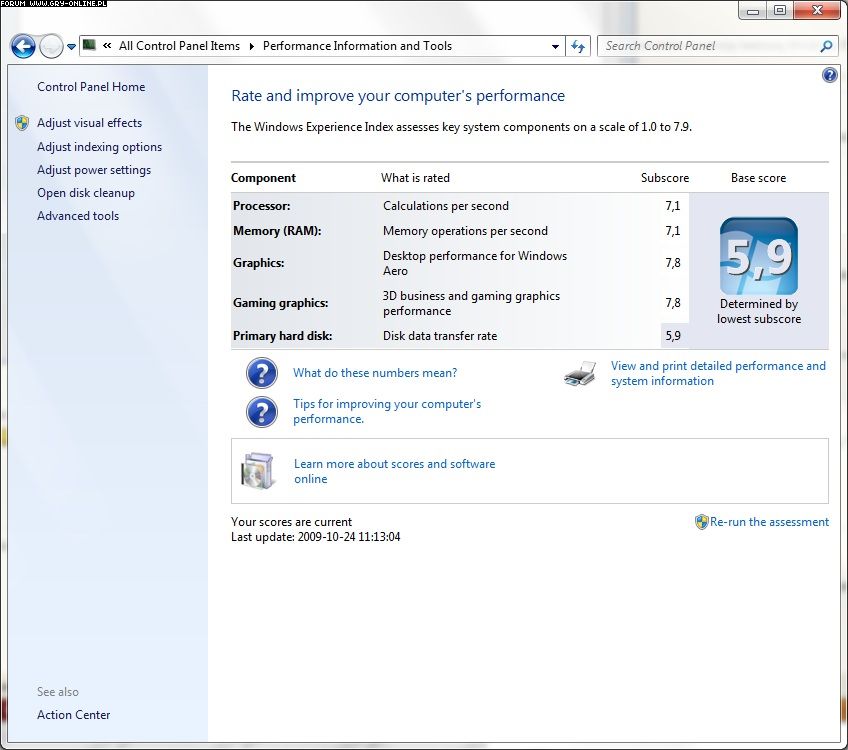Open the recent pages dropdown arrow
Screen dimensions: 848x750
72,47
